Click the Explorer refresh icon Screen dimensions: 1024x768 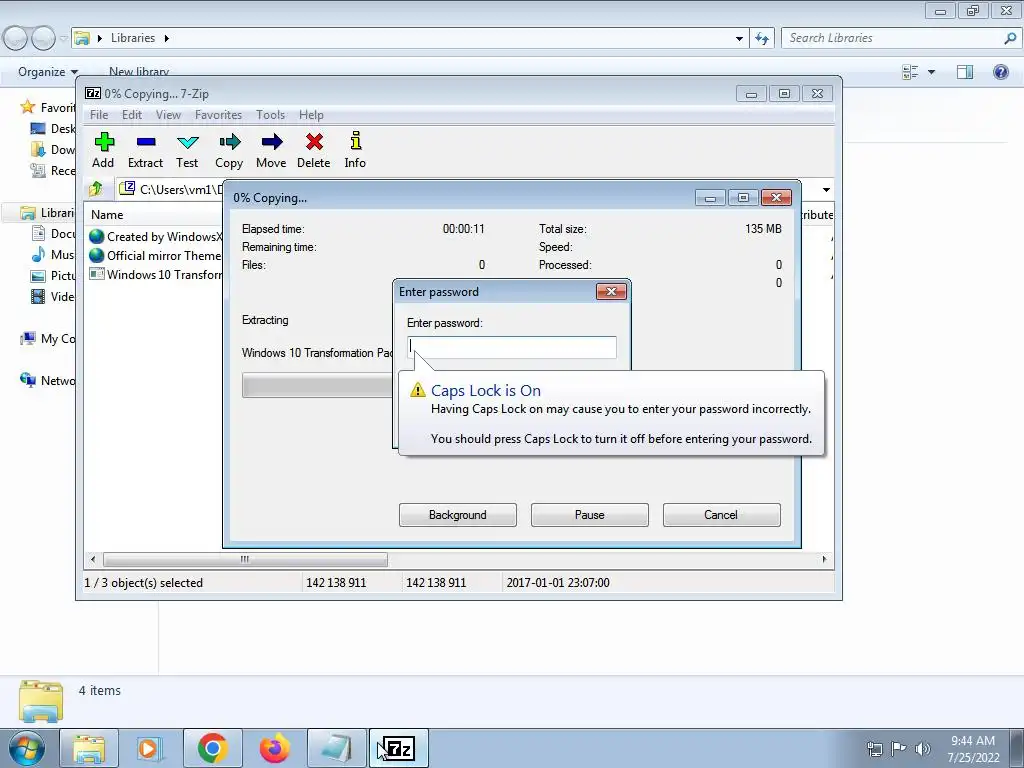(x=762, y=39)
